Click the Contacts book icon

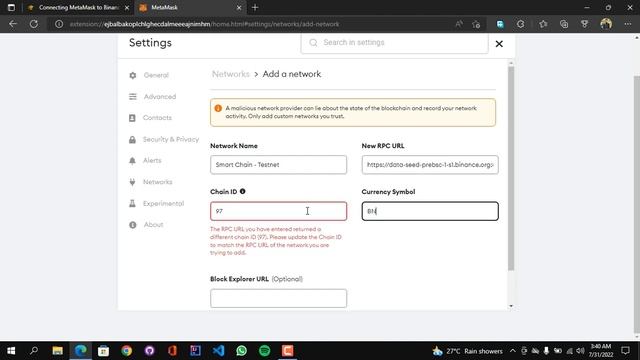click(x=132, y=118)
